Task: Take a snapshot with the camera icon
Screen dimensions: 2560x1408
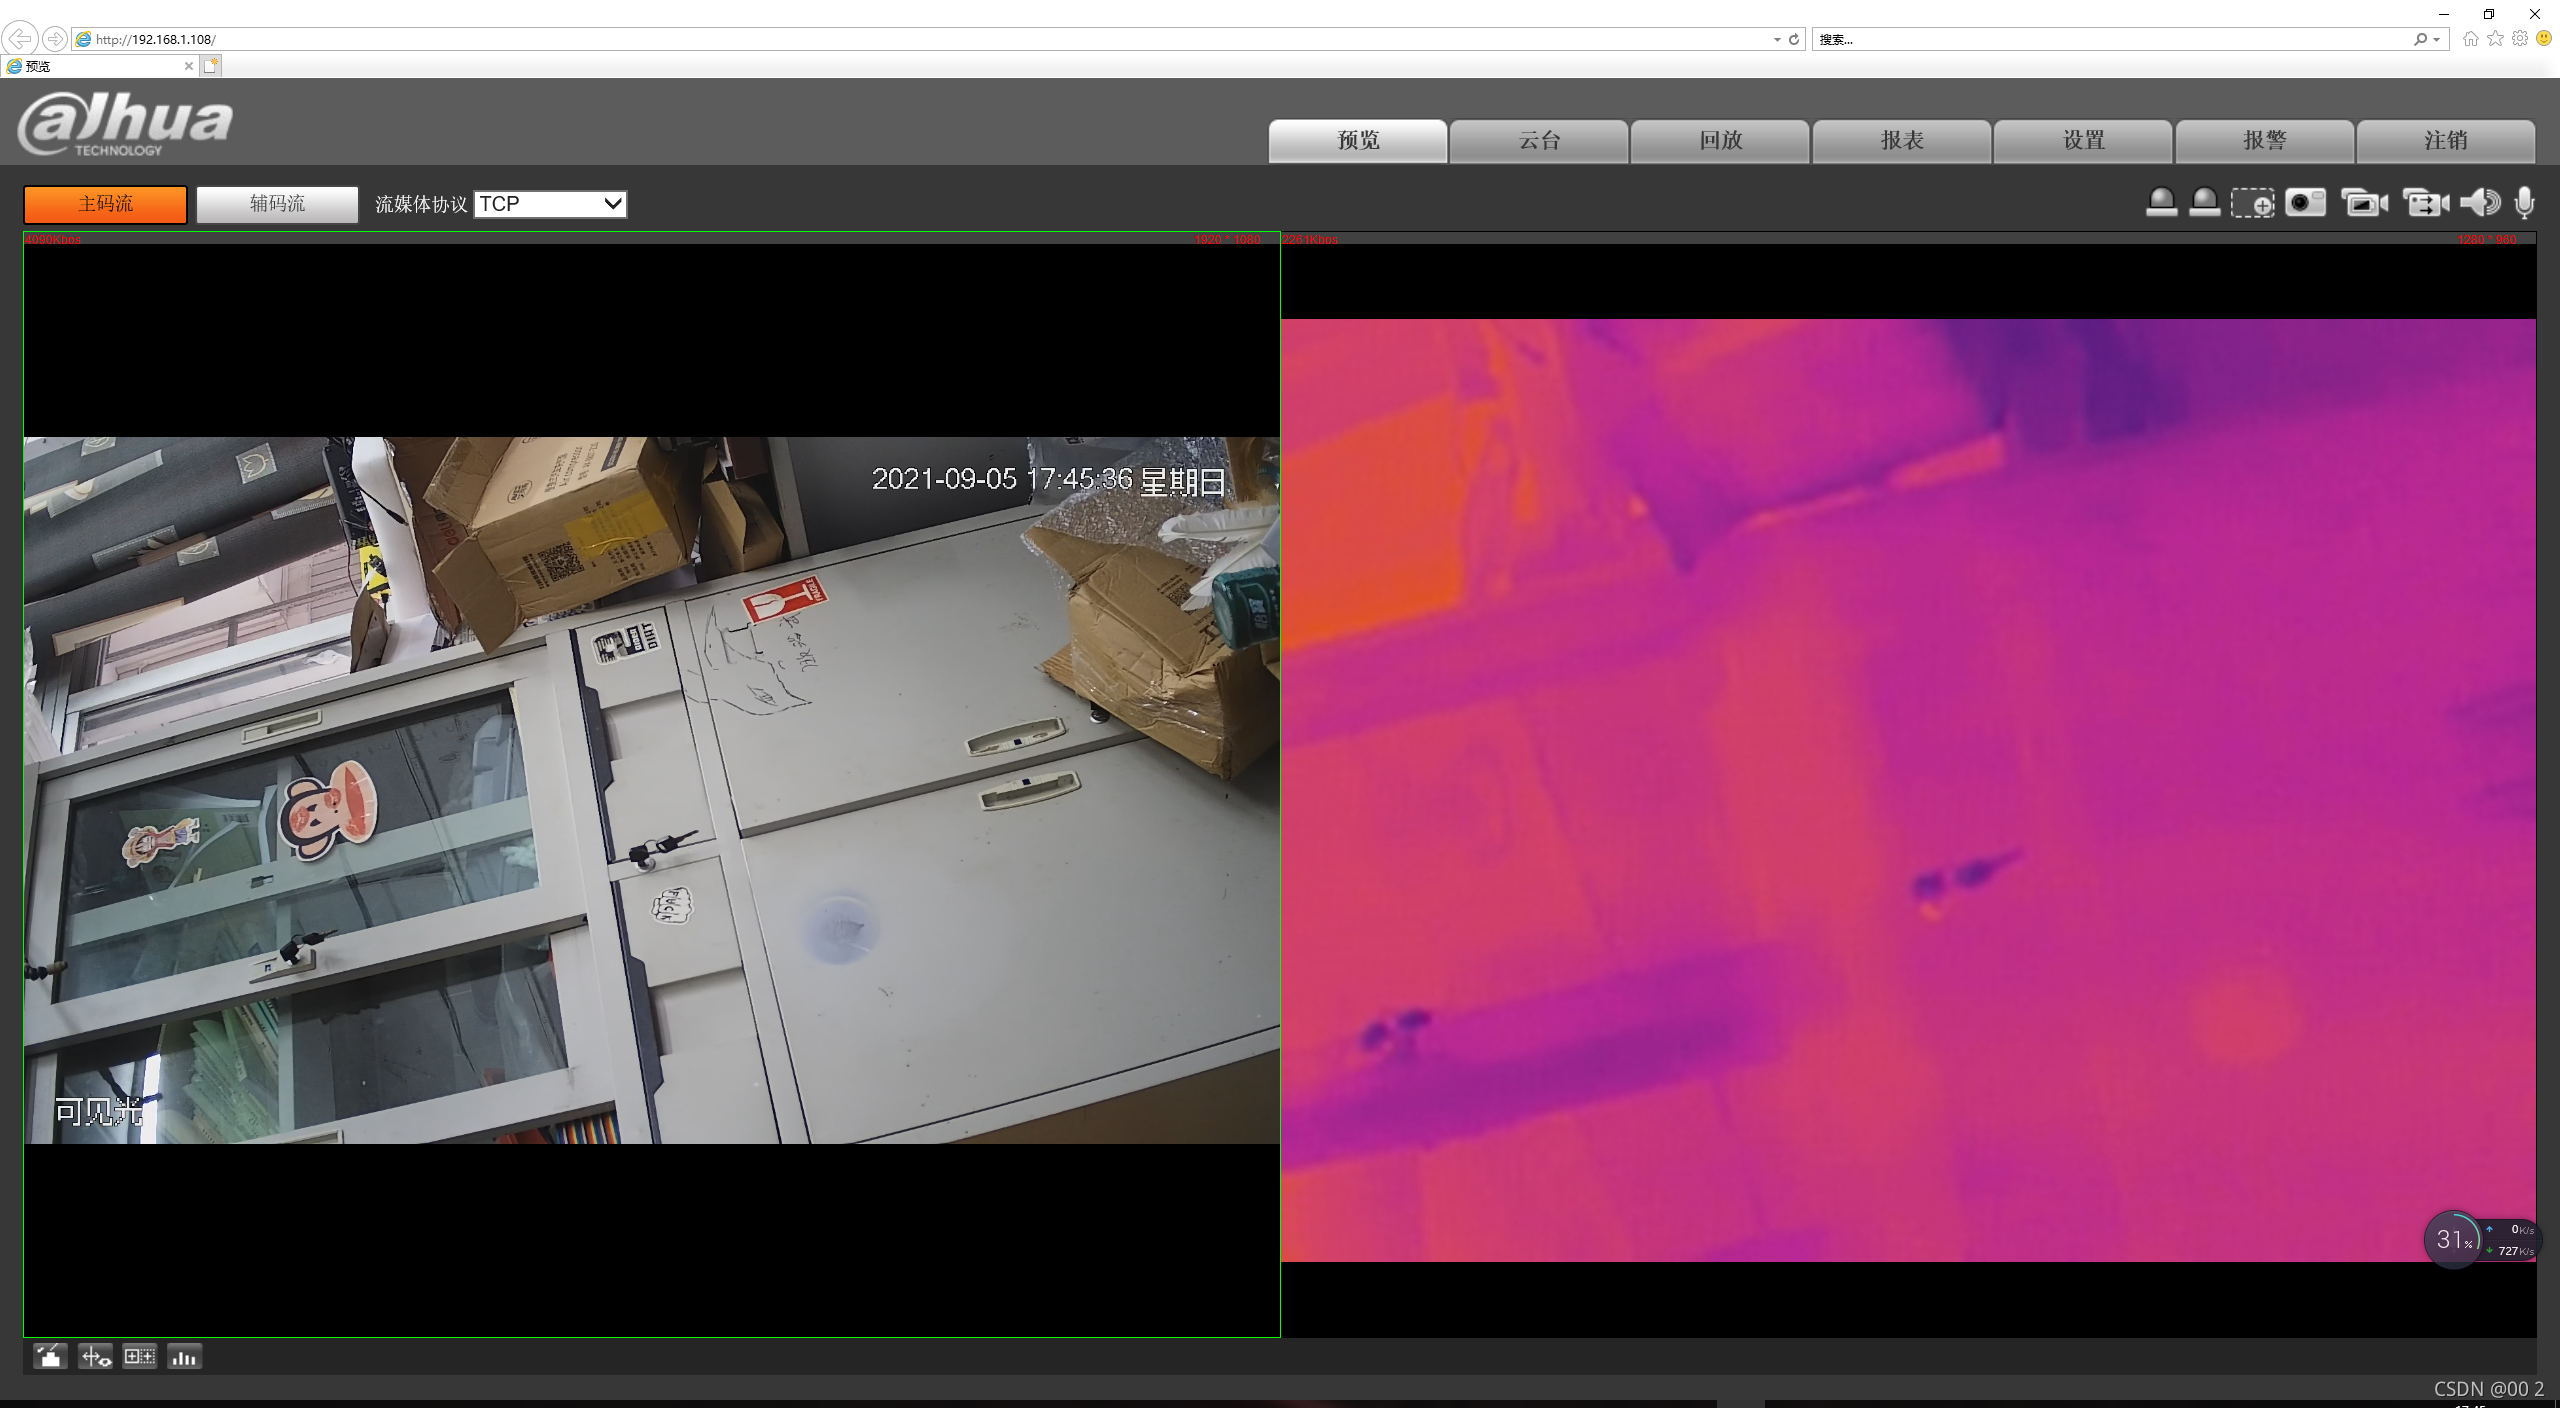Action: pos(2305,203)
